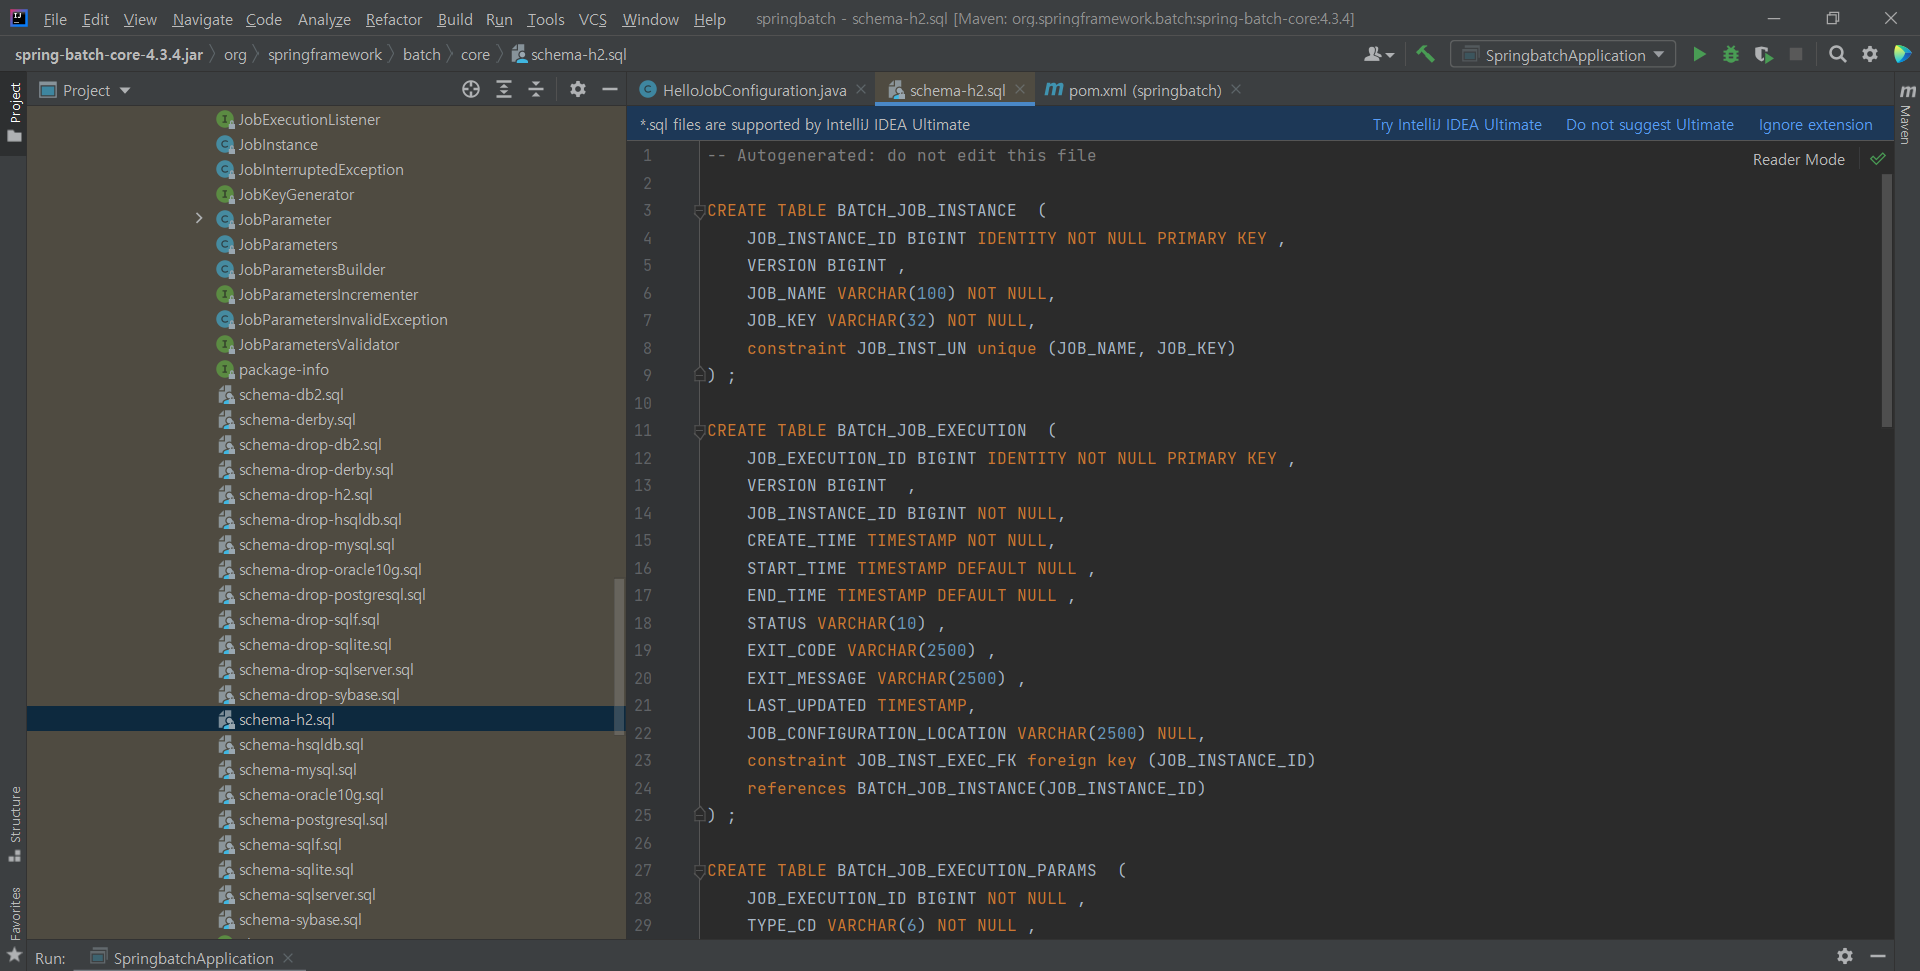This screenshot has width=1920, height=971.
Task: Click the Stop process square icon
Action: click(1796, 55)
